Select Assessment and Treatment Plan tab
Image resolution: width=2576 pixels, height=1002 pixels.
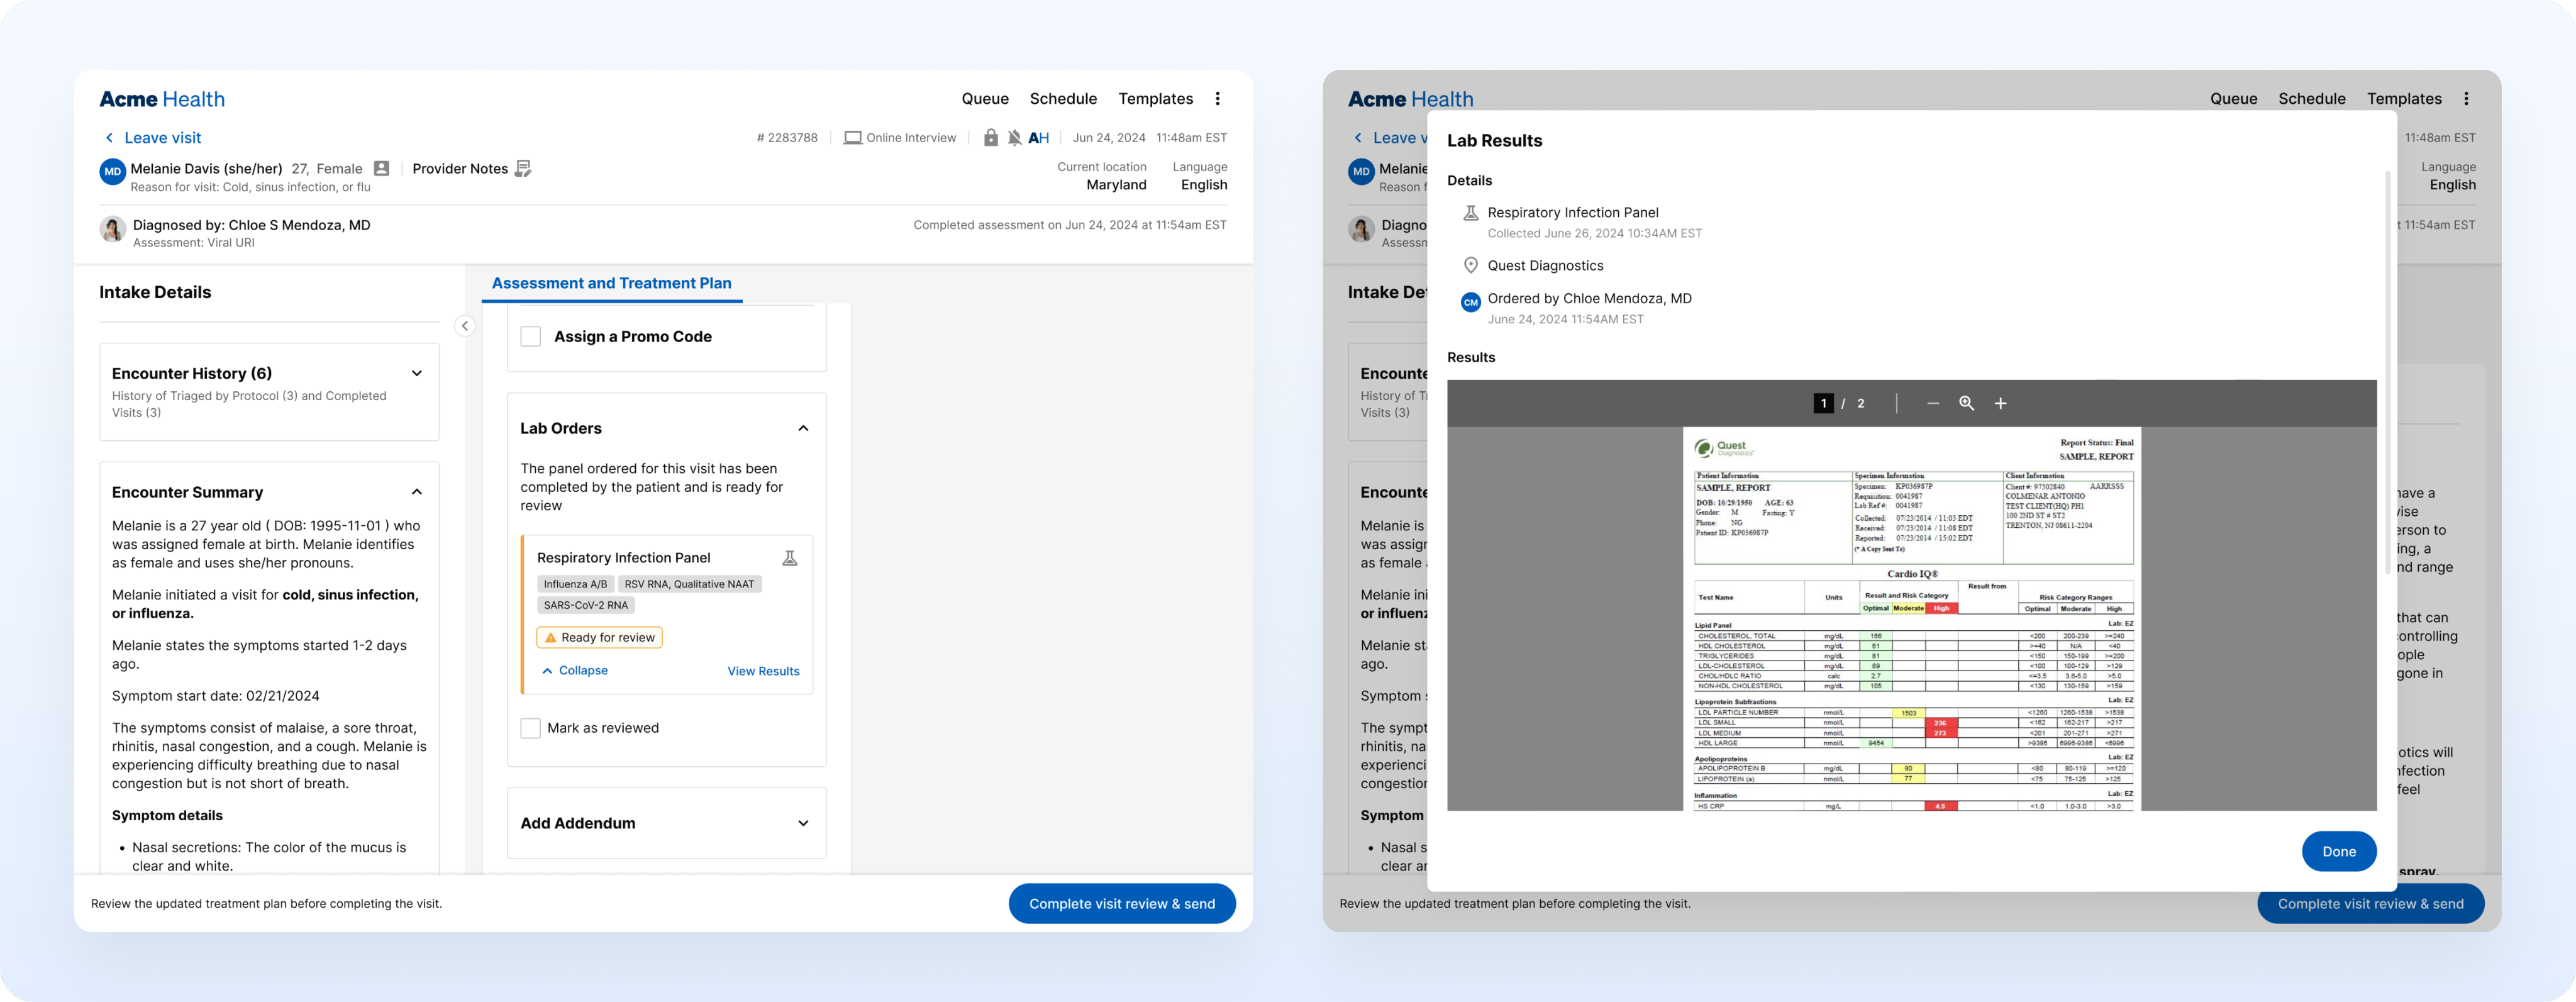coord(611,283)
